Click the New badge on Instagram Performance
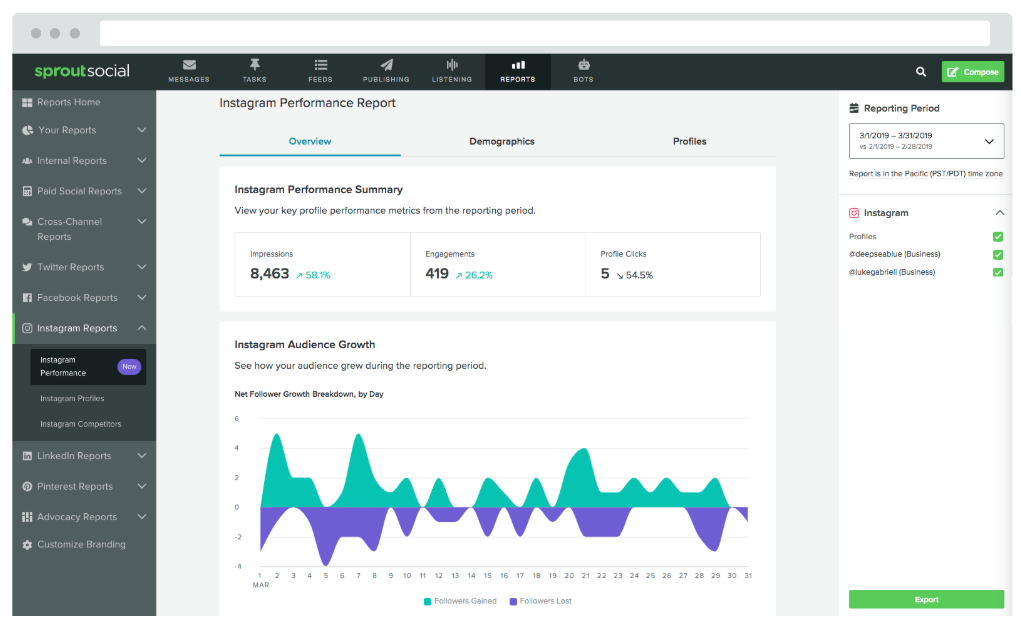The width and height of the screenshot is (1021, 624). 130,367
